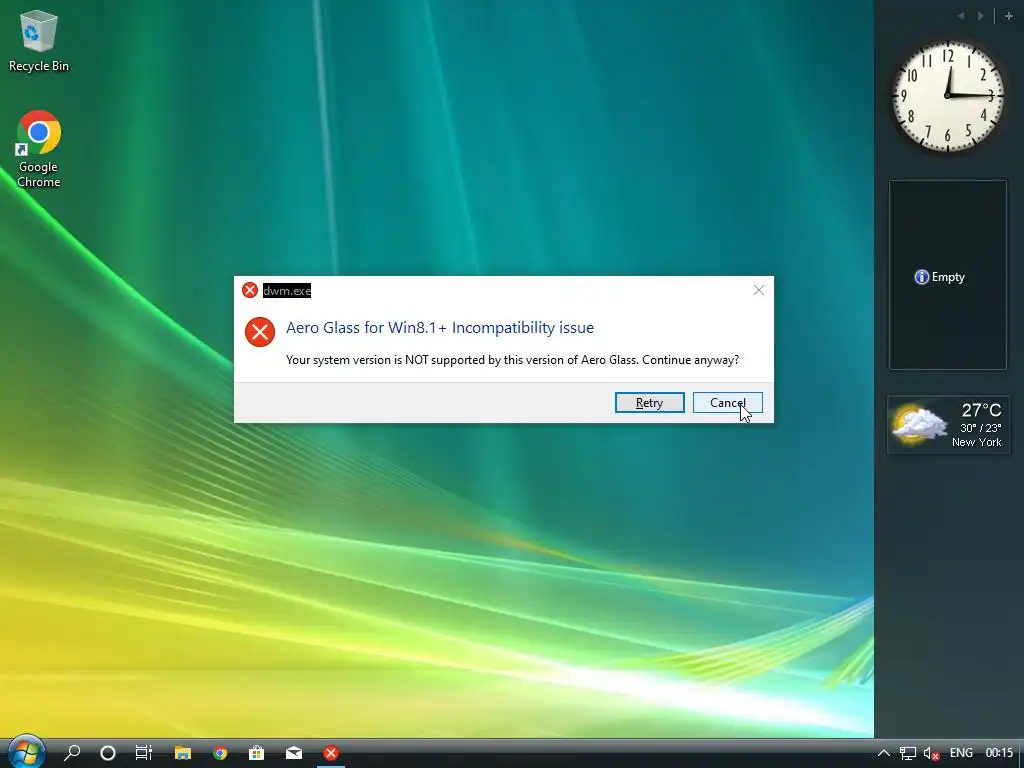Open the Recycle Bin desktop icon
The height and width of the screenshot is (768, 1024).
(x=39, y=40)
